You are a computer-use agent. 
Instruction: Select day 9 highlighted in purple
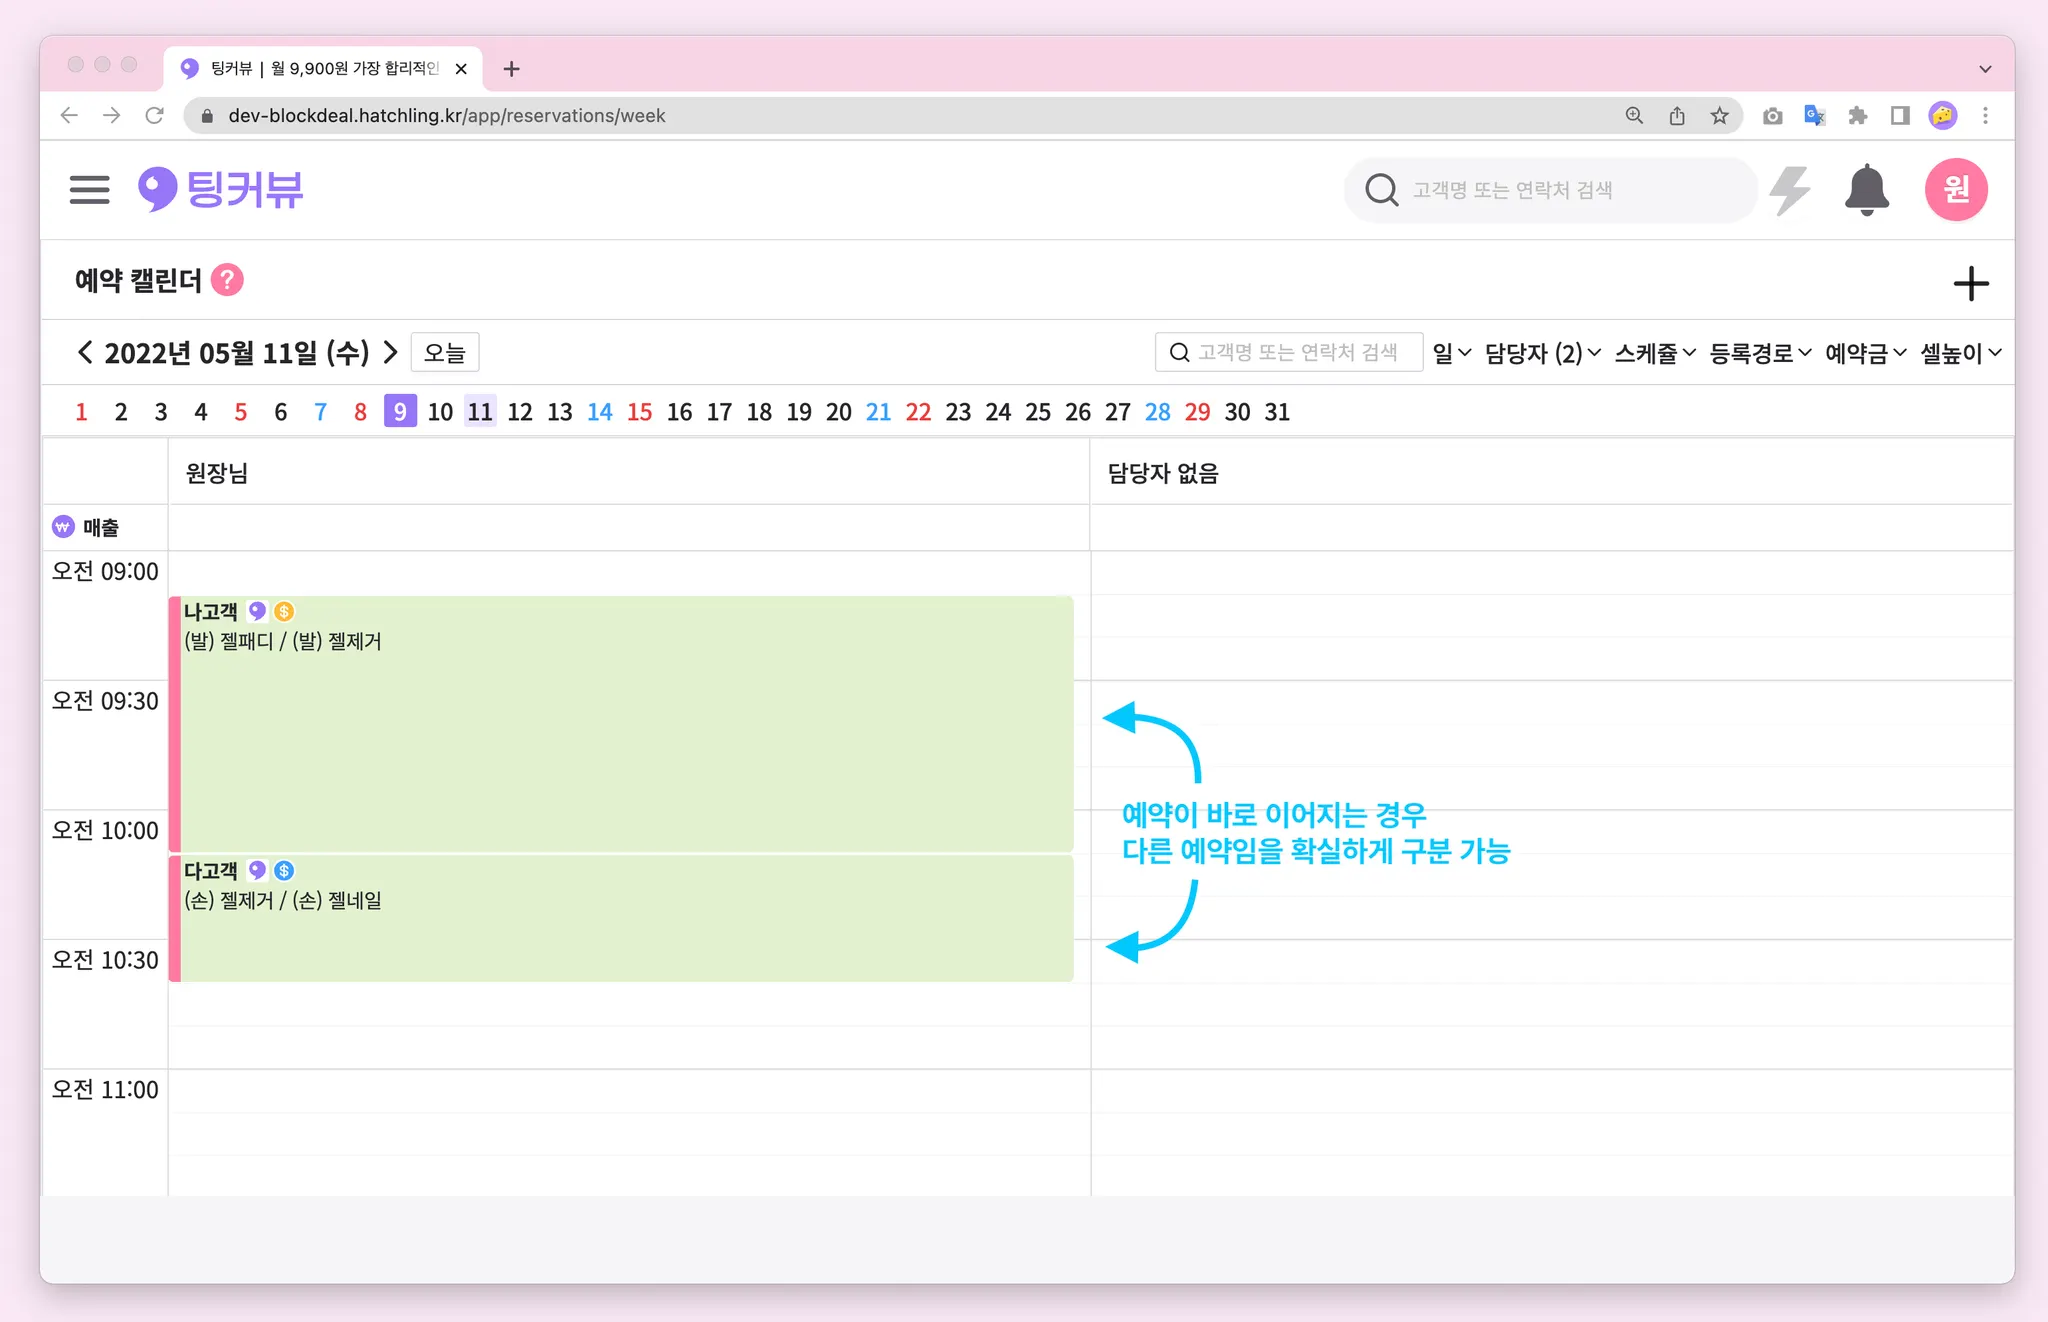tap(400, 412)
